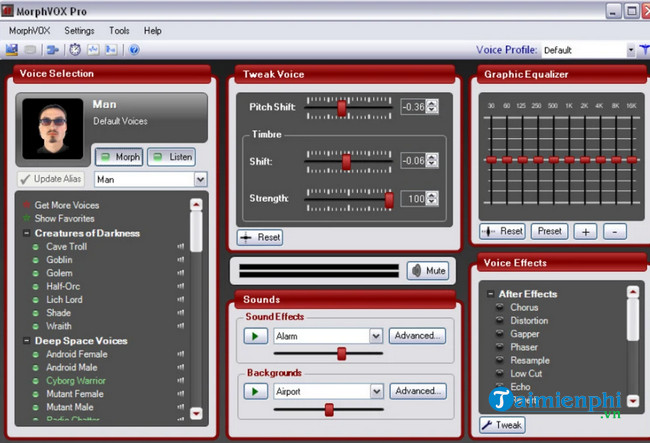Open Advanced for Sound Effects
This screenshot has width=650, height=443.
(x=417, y=336)
